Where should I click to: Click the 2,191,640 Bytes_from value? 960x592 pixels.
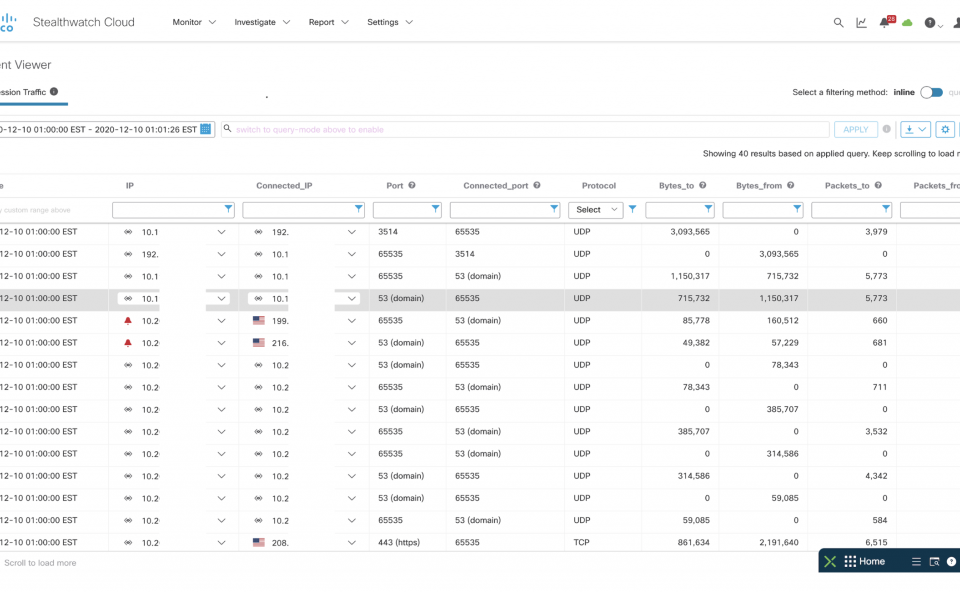(778, 542)
